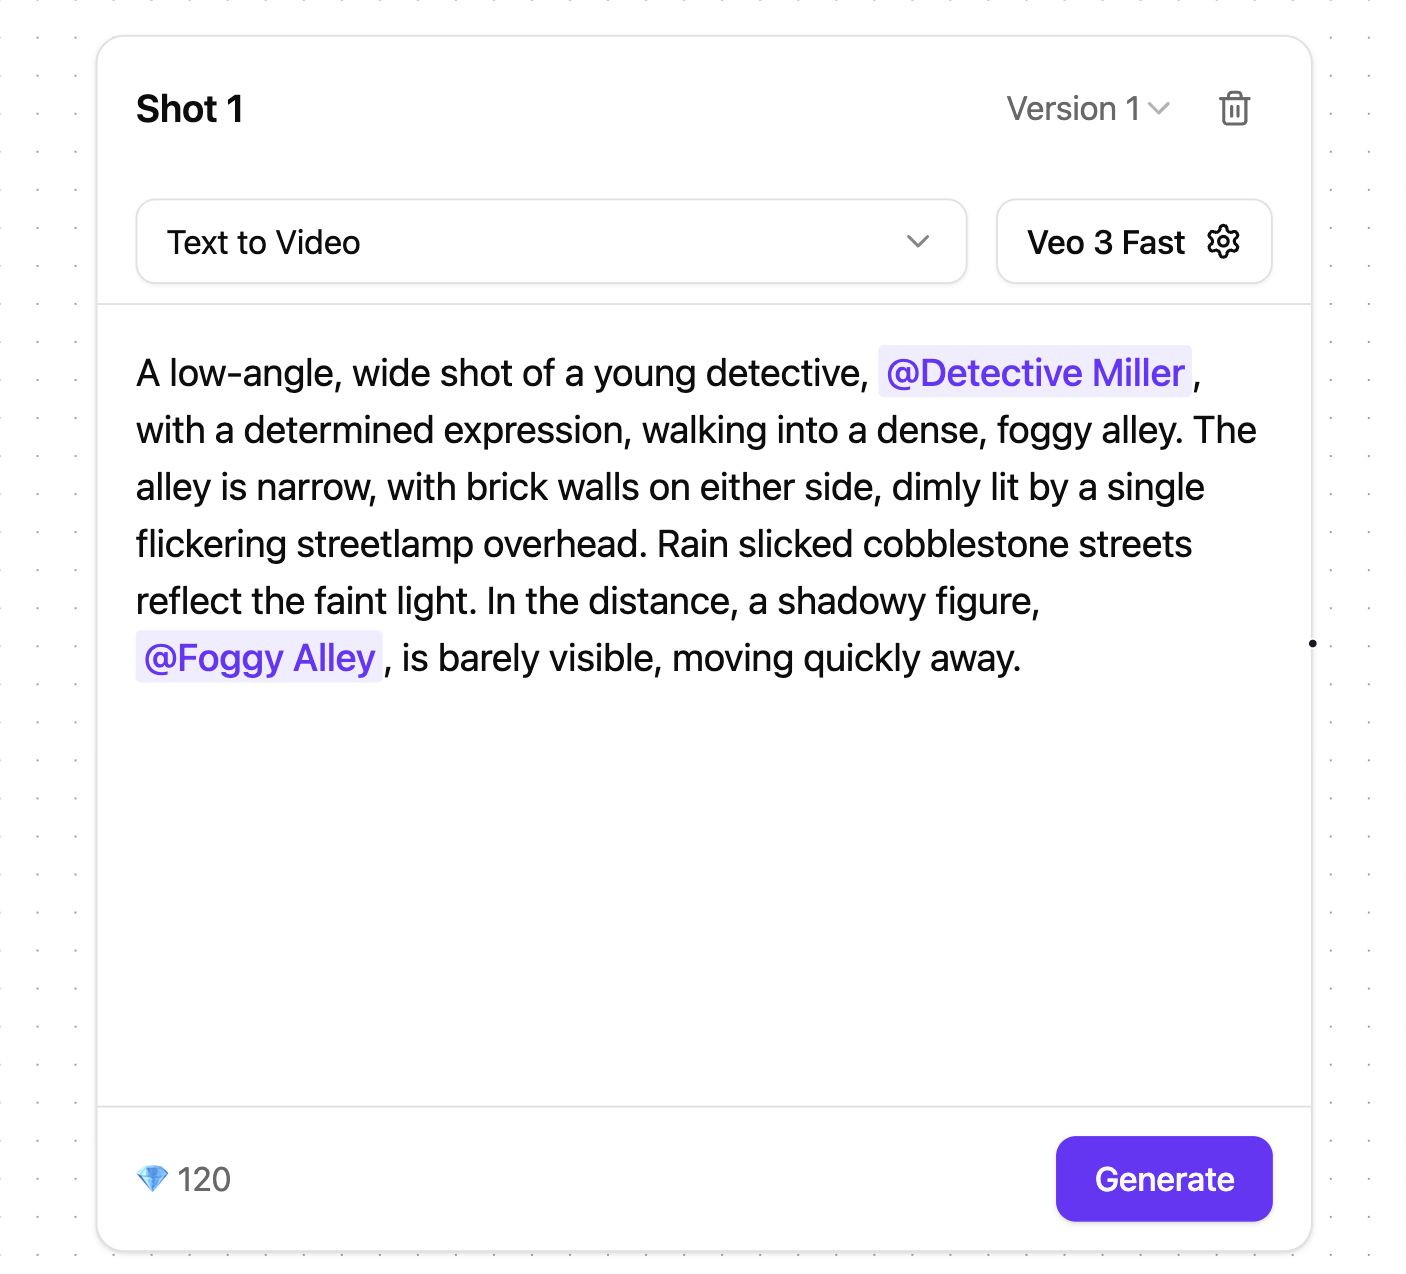1406x1274 pixels.
Task: Delete Shot 1 using the trash icon
Action: click(1234, 108)
